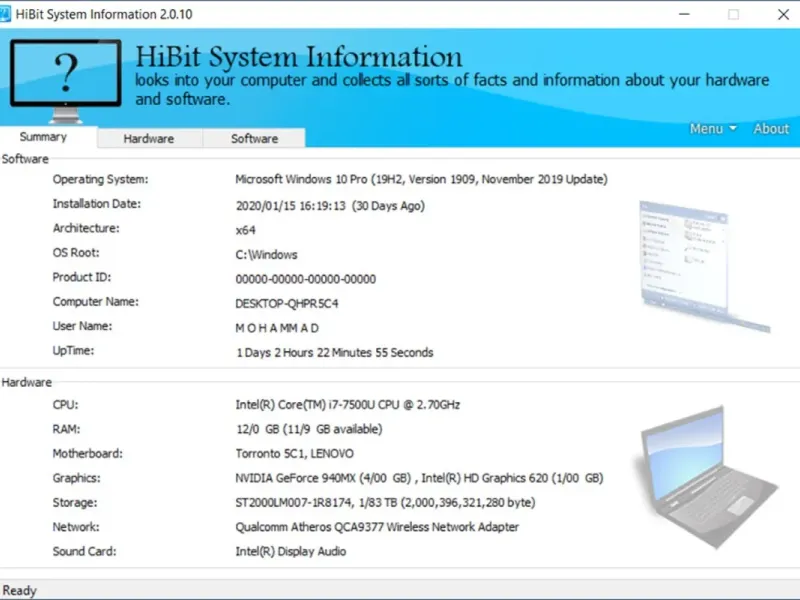Open the Hardware tab
This screenshot has width=800, height=600.
[149, 139]
